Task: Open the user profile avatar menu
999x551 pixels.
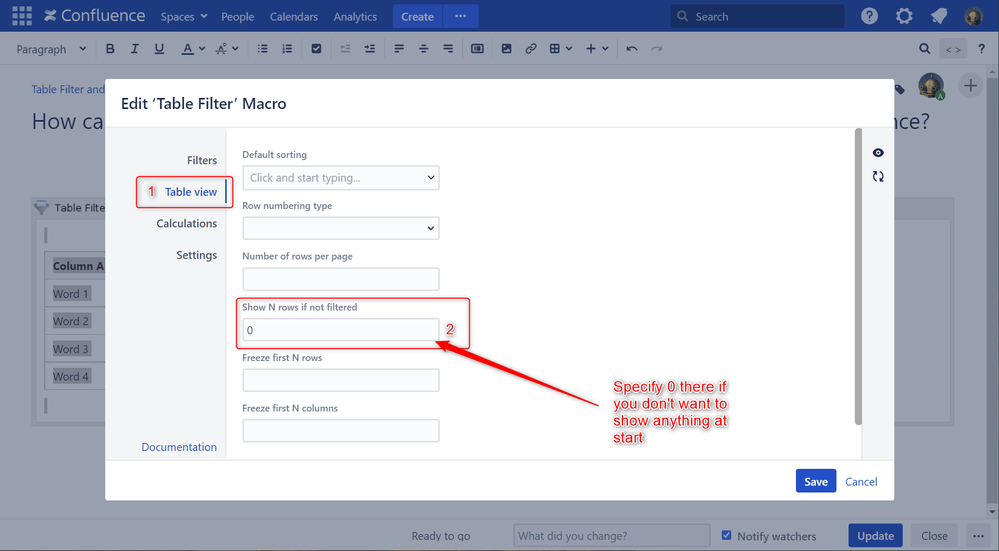Action: (974, 16)
